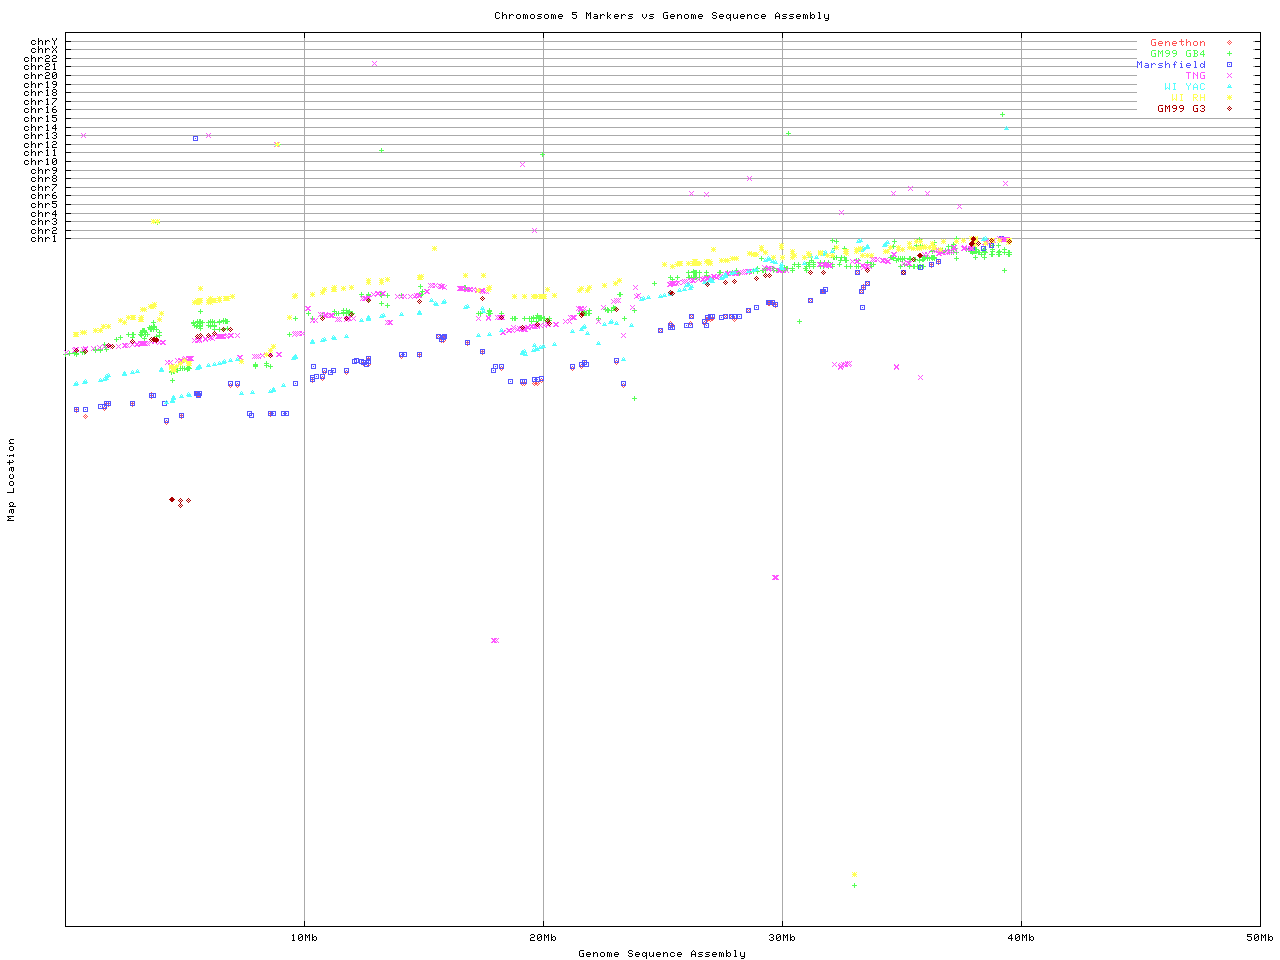This screenshot has width=1280, height=960.
Task: Click the green plus symbol beside GM99 GB4
Action: coord(1229,54)
